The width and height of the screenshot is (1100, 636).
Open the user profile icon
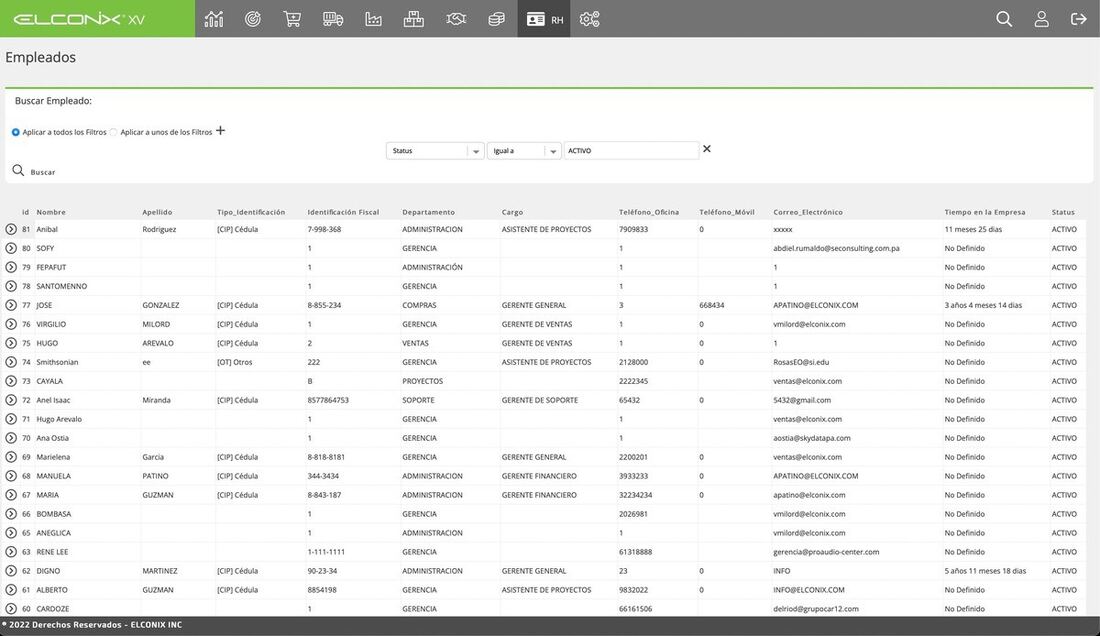(1042, 19)
